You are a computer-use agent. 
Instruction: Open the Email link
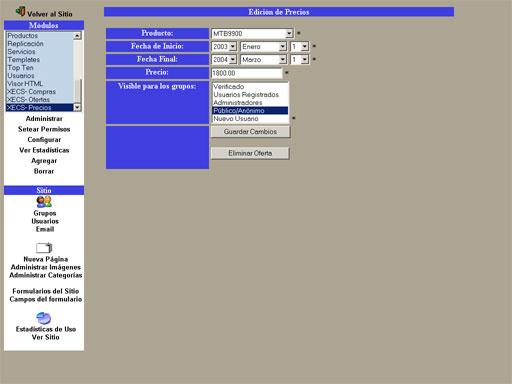click(45, 229)
